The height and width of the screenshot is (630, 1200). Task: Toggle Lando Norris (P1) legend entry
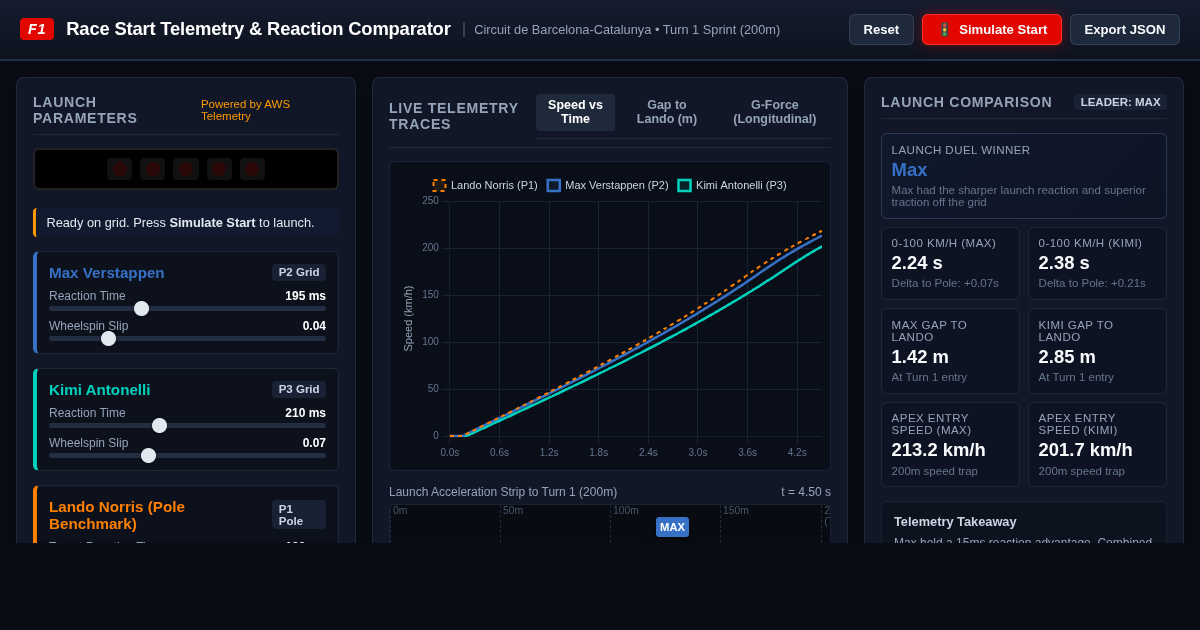click(485, 185)
